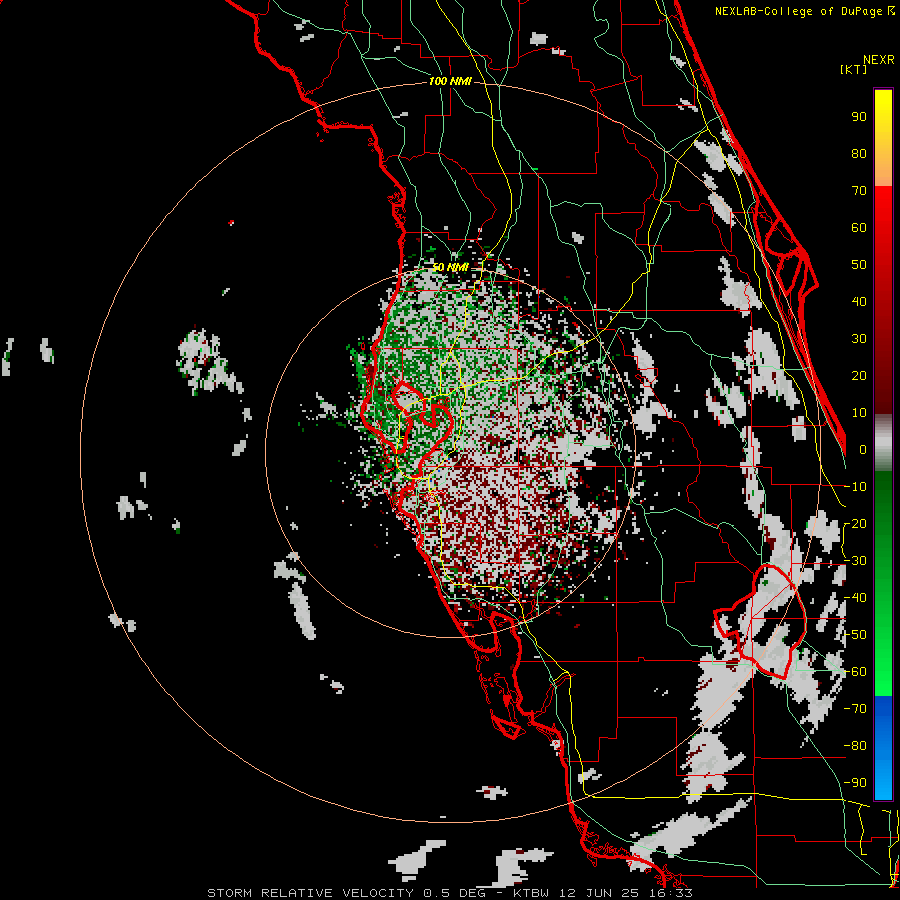The image size is (900, 900).
Task: Click the NEXR label above the color bar
Action: (x=879, y=60)
